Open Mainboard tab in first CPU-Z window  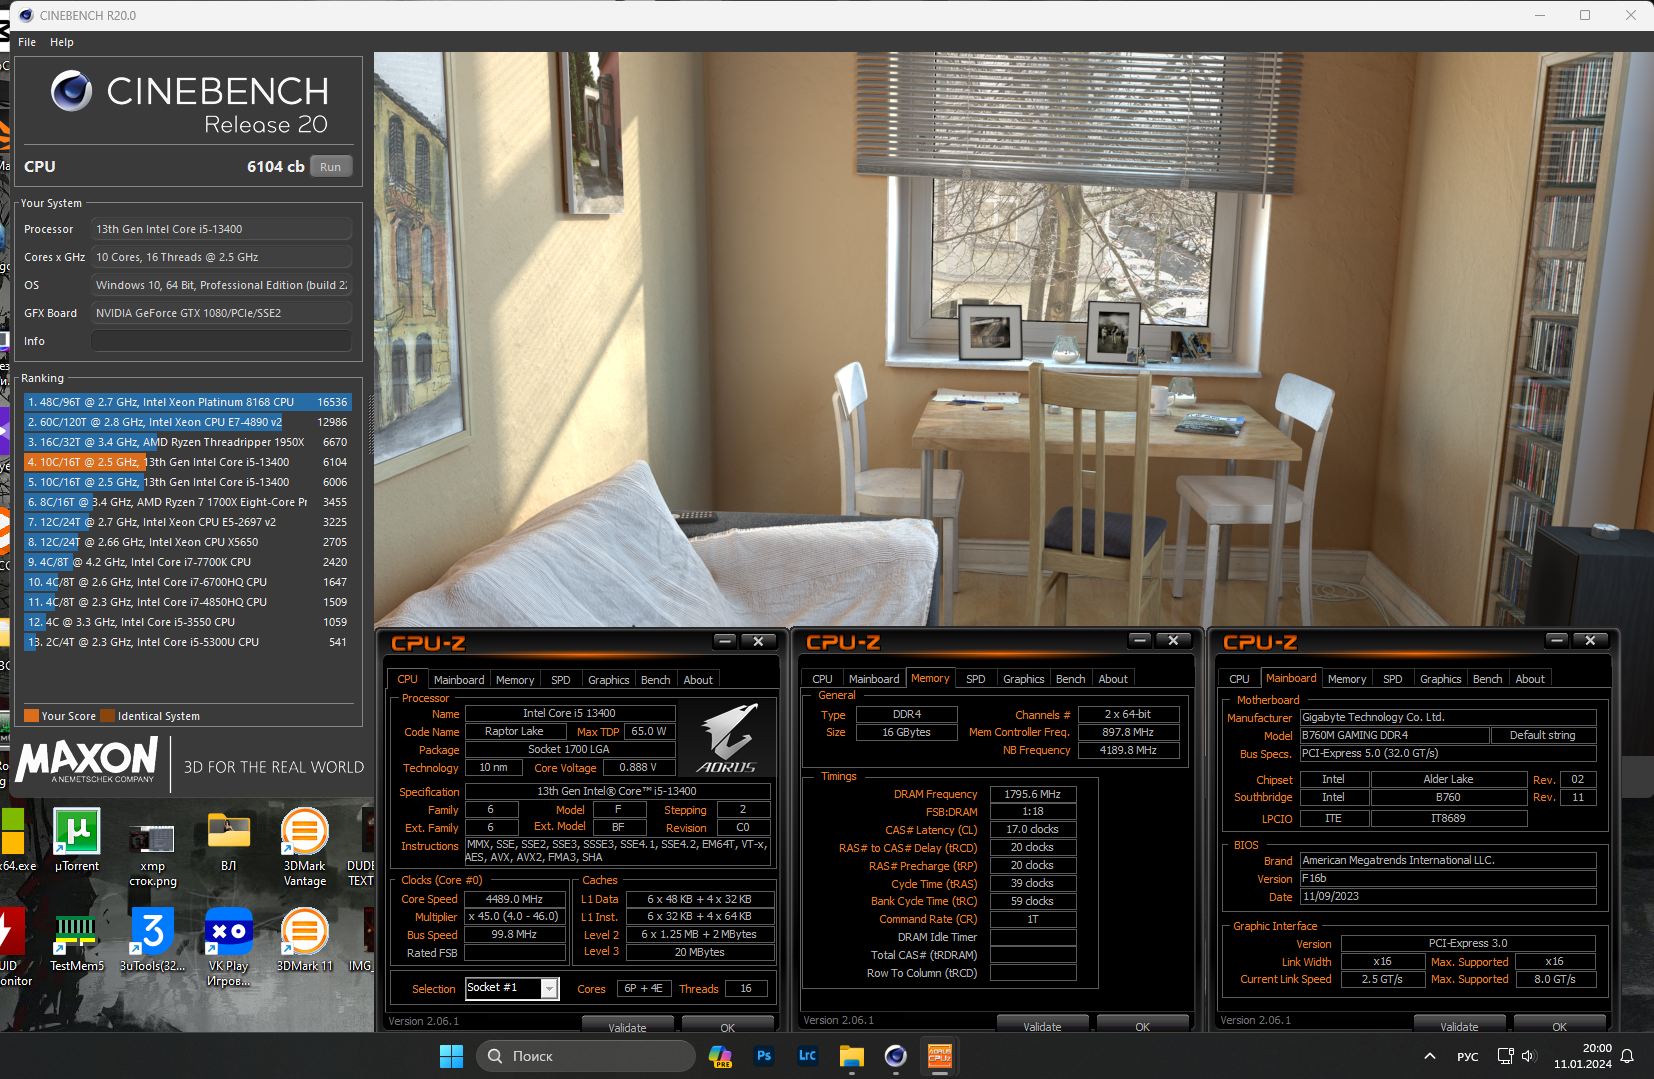(459, 680)
